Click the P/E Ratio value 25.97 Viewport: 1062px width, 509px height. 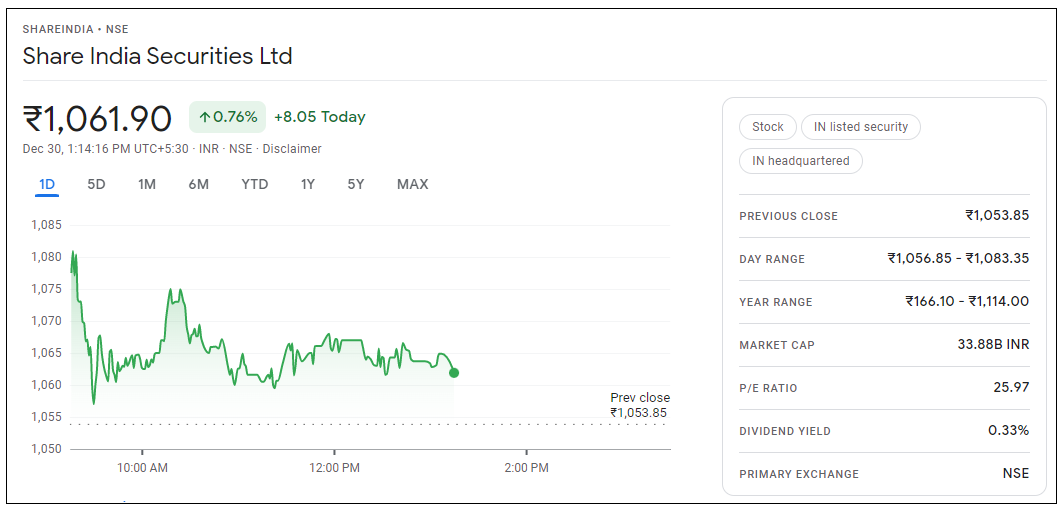click(1013, 388)
